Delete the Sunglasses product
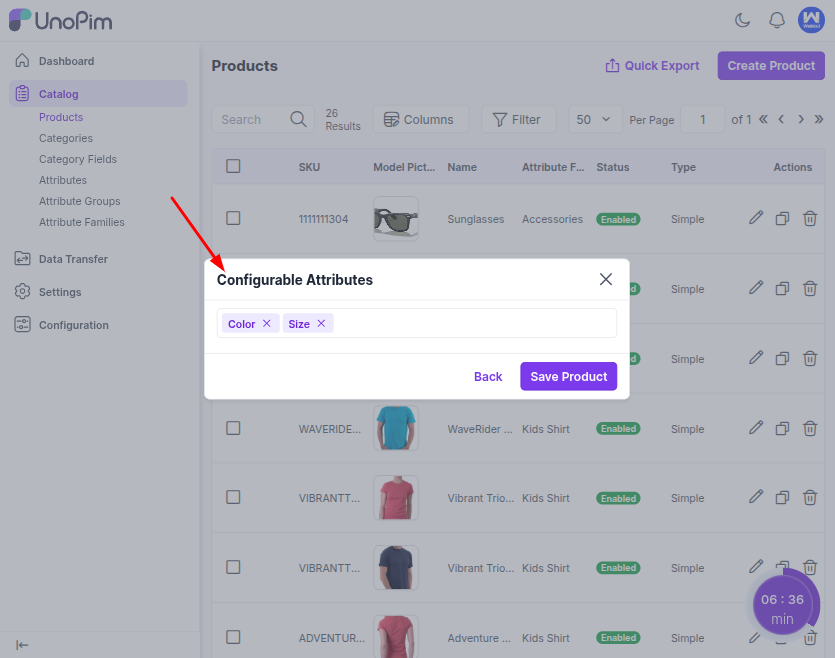835x658 pixels. (810, 218)
